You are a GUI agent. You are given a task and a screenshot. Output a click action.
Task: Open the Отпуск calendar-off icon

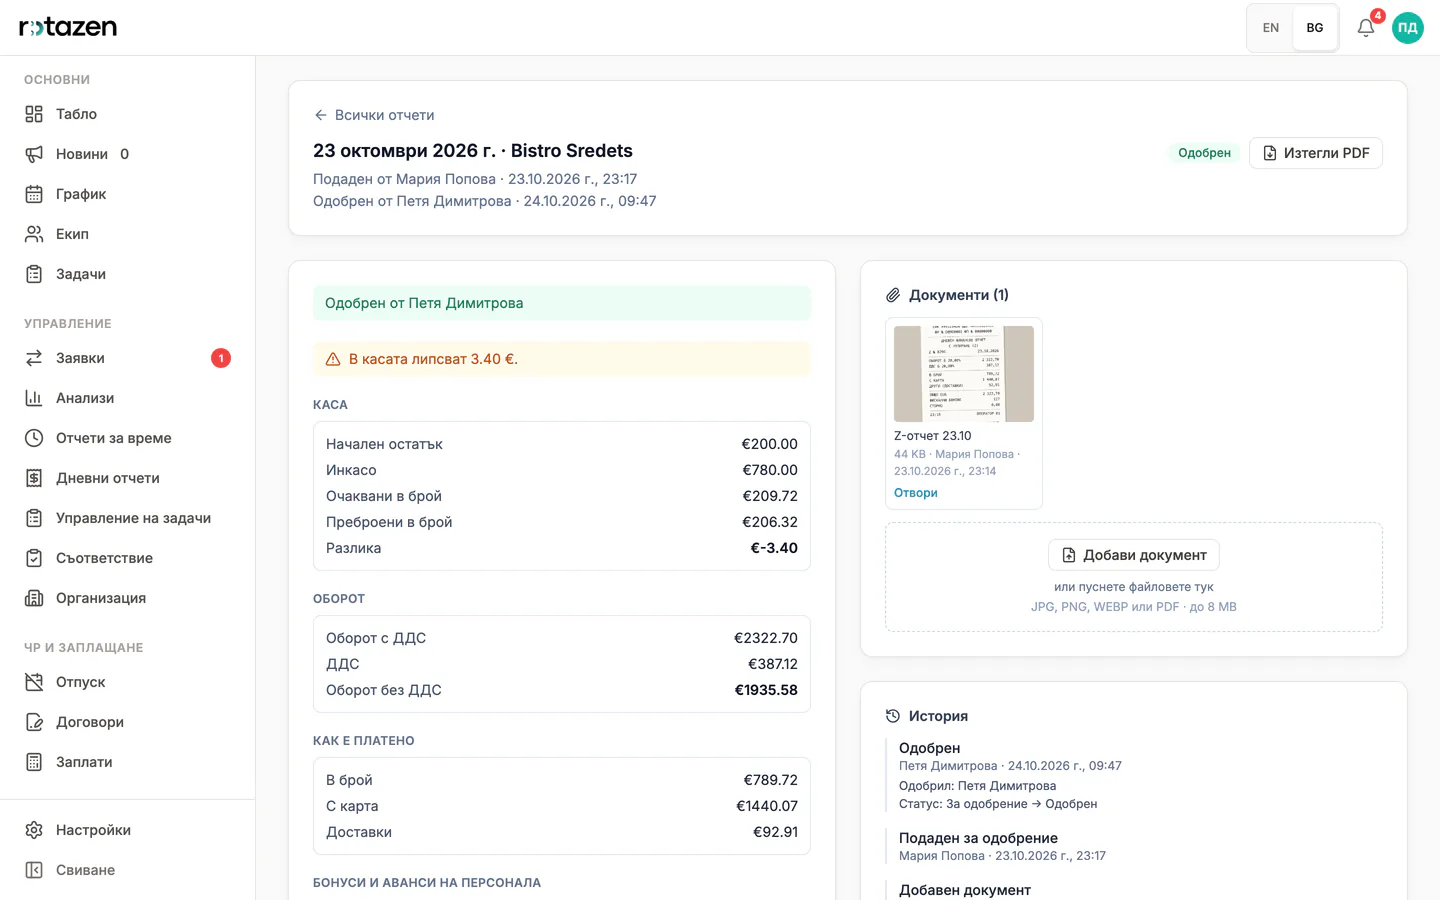point(34,682)
